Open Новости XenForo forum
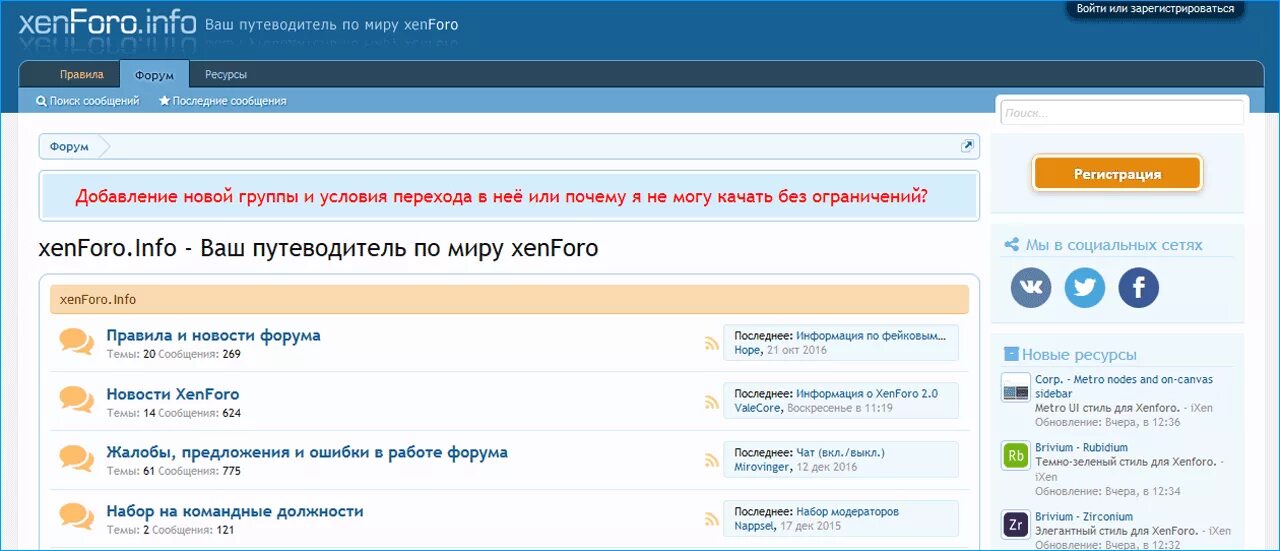Screen dimensions: 1280x551 [x=173, y=394]
